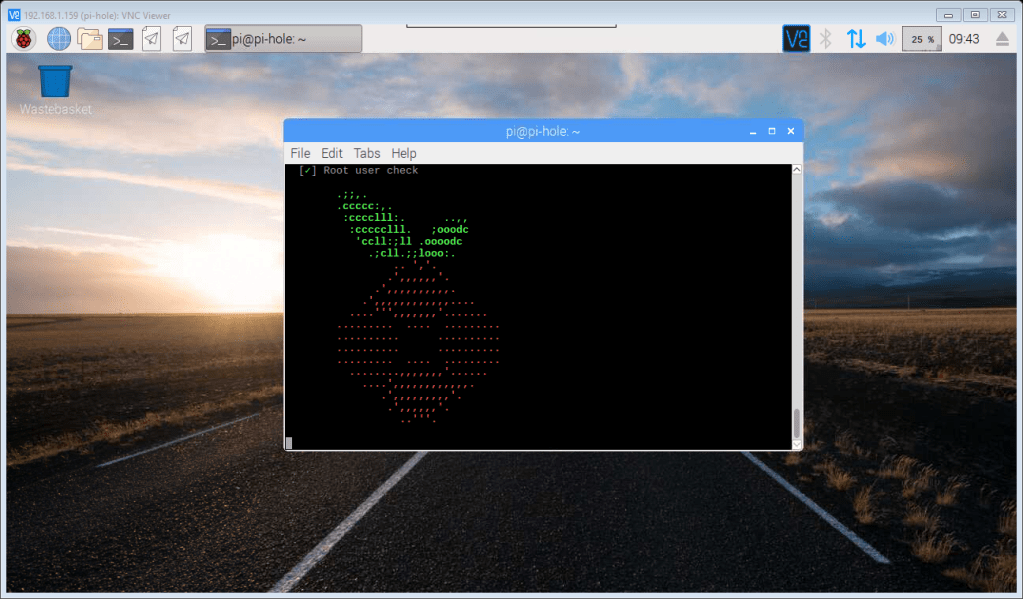Open the Tabs menu in terminal
This screenshot has width=1023, height=599.
click(367, 153)
